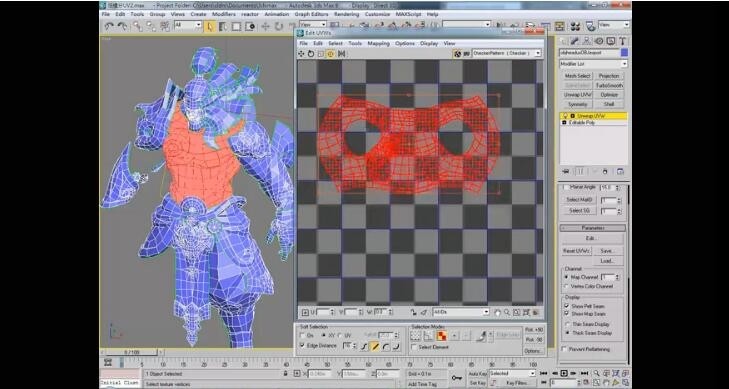
Task: Select Move tool in Edit UVWs toolbar
Action: [302, 54]
